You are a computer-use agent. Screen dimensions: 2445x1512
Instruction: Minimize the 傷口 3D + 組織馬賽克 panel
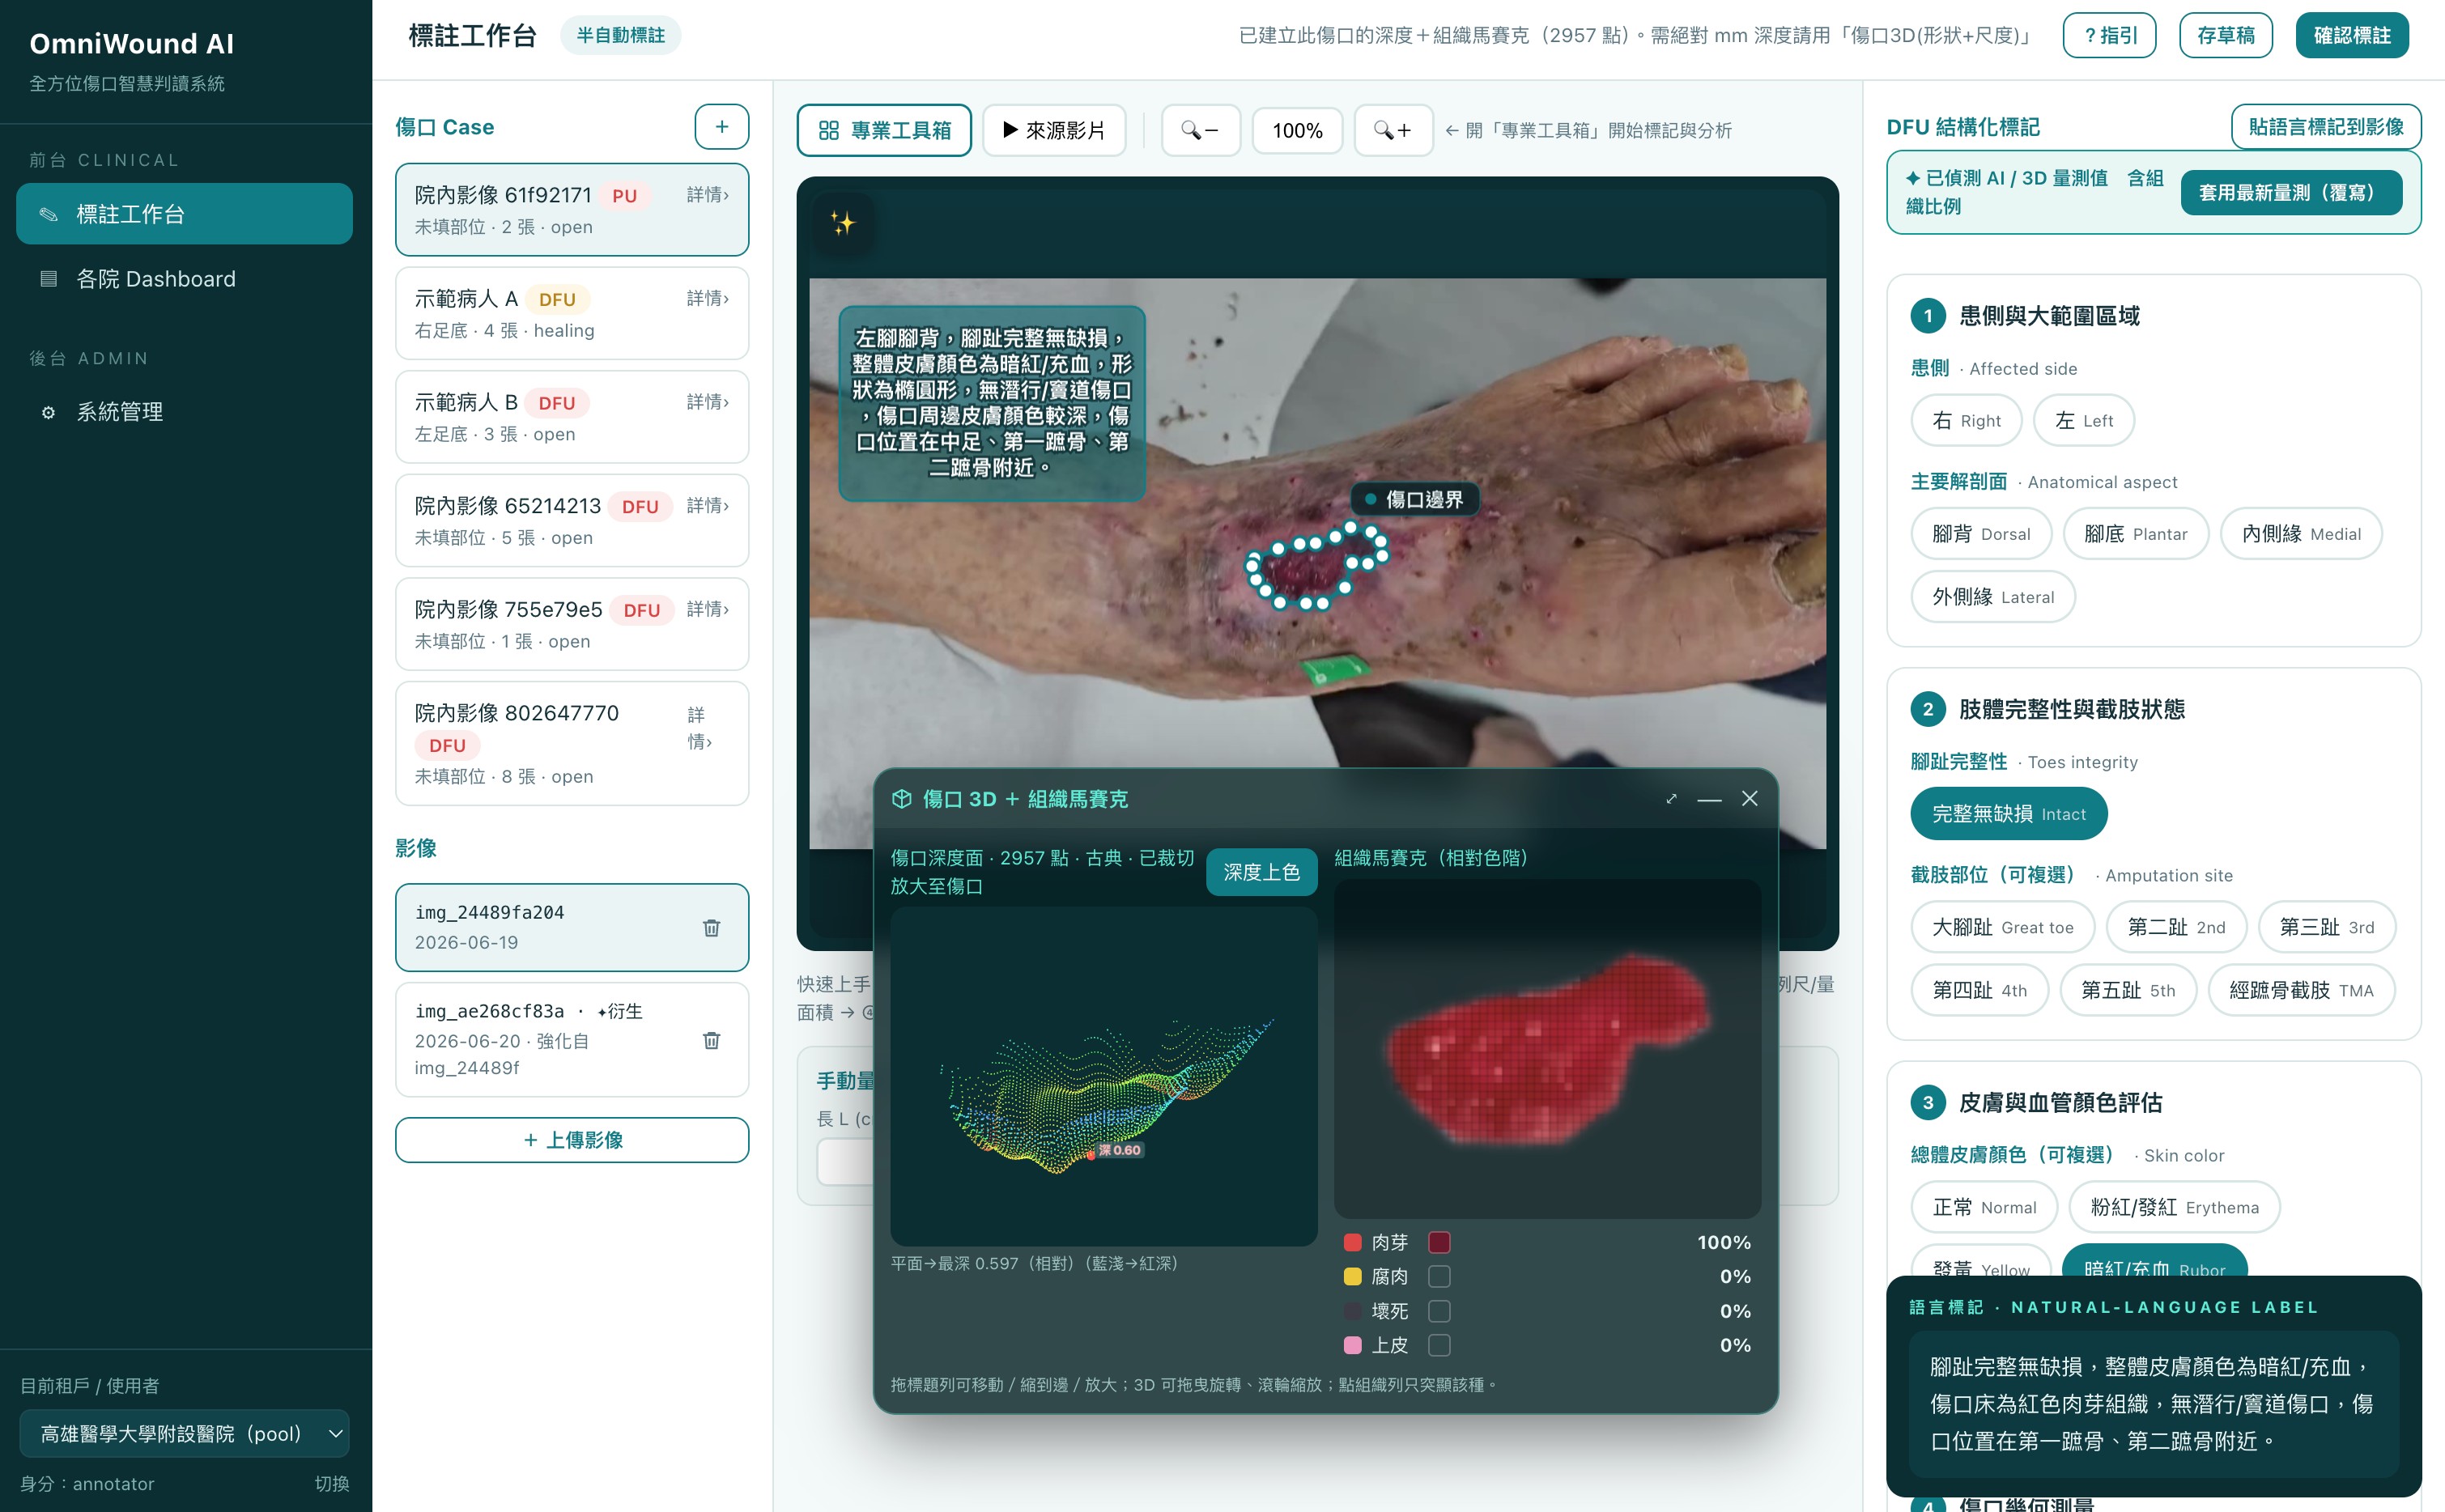tap(1709, 799)
